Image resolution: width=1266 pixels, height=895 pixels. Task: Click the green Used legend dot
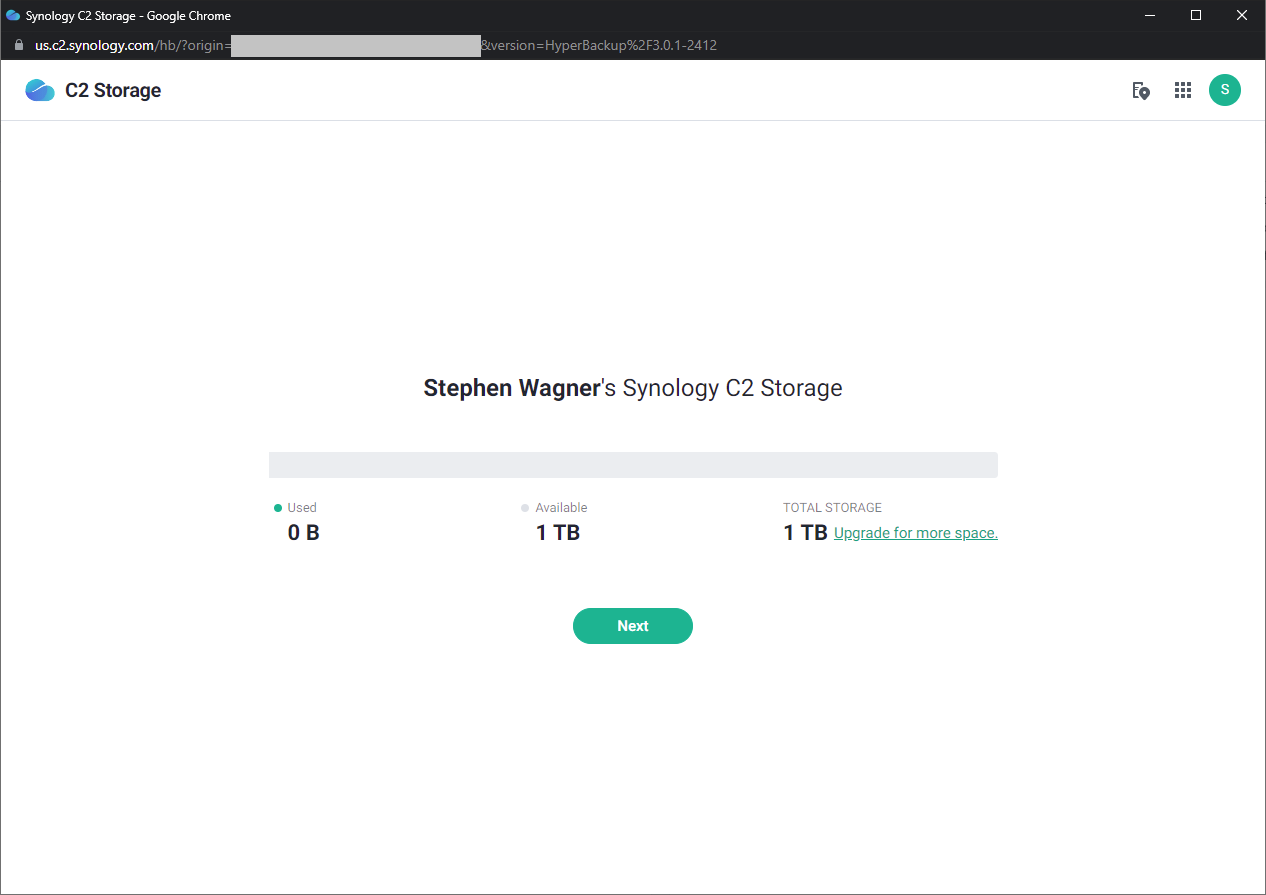coord(278,508)
